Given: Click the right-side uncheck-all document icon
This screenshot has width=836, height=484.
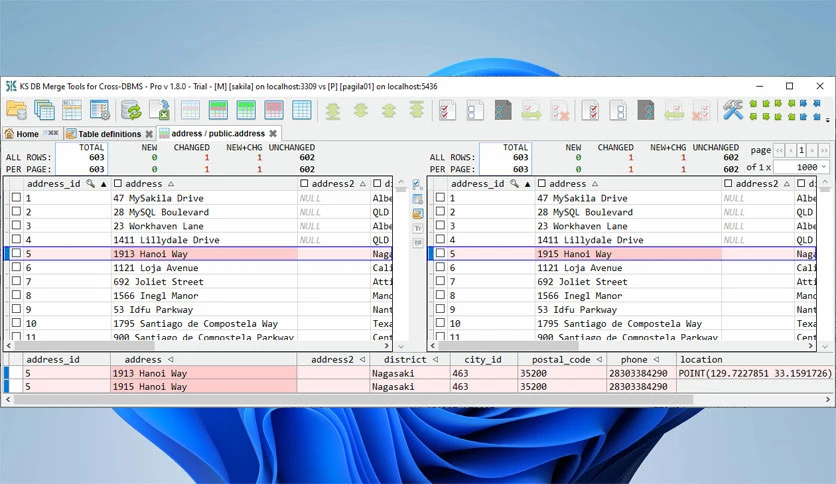Looking at the screenshot, I should pyautogui.click(x=618, y=110).
